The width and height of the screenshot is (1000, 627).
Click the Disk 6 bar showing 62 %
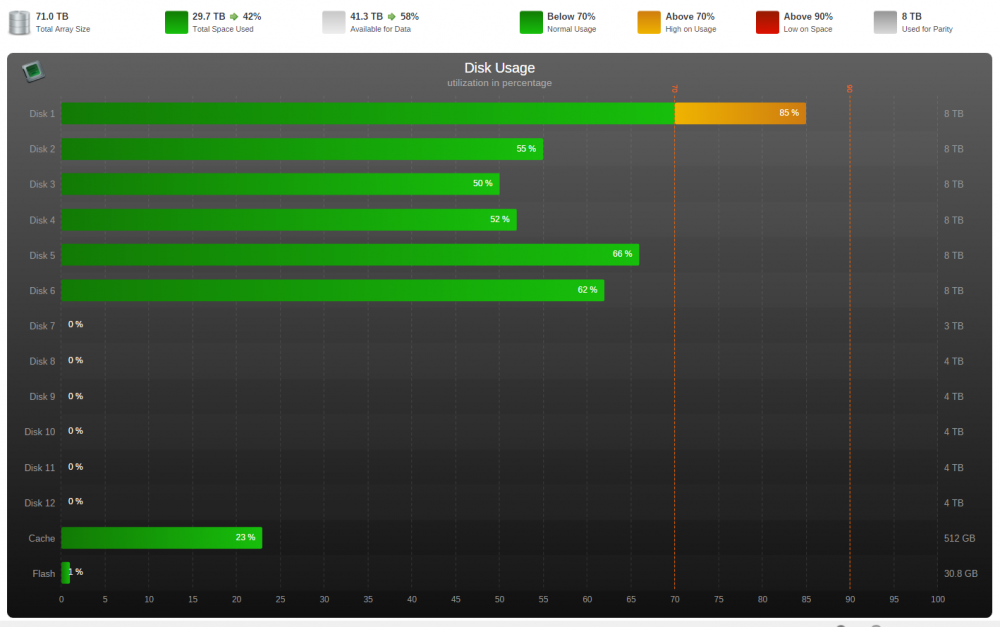pyautogui.click(x=333, y=290)
